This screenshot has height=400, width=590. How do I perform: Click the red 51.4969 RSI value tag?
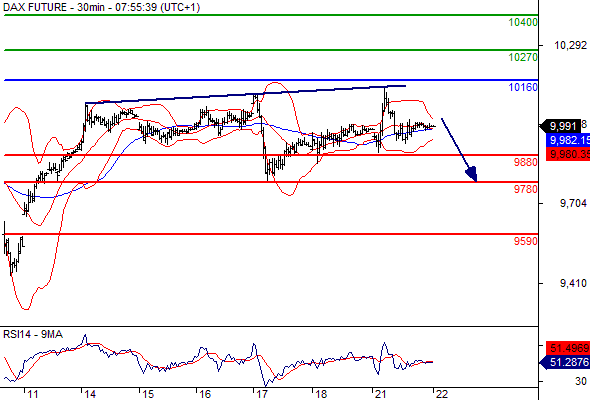pyautogui.click(x=568, y=348)
